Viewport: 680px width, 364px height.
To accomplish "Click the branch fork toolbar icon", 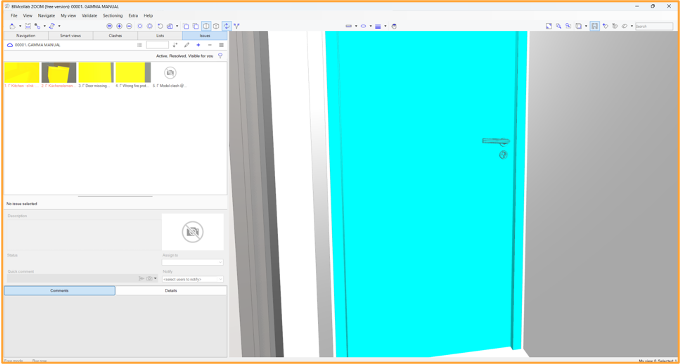I will coord(237,26).
